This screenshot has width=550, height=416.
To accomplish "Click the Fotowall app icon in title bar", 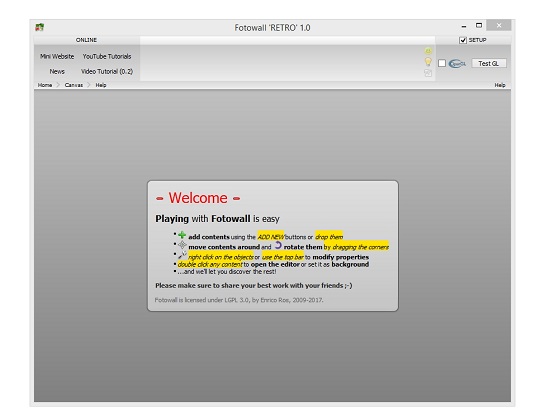I will tap(40, 27).
